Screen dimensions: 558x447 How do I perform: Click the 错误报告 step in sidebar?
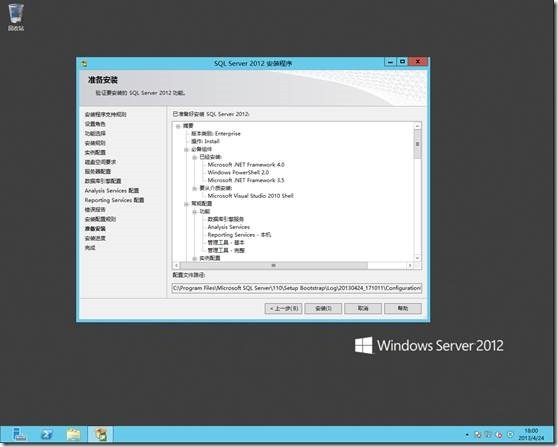point(95,210)
